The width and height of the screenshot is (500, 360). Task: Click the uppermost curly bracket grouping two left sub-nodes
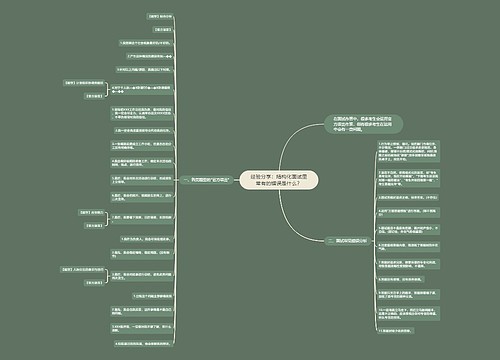click(107, 89)
